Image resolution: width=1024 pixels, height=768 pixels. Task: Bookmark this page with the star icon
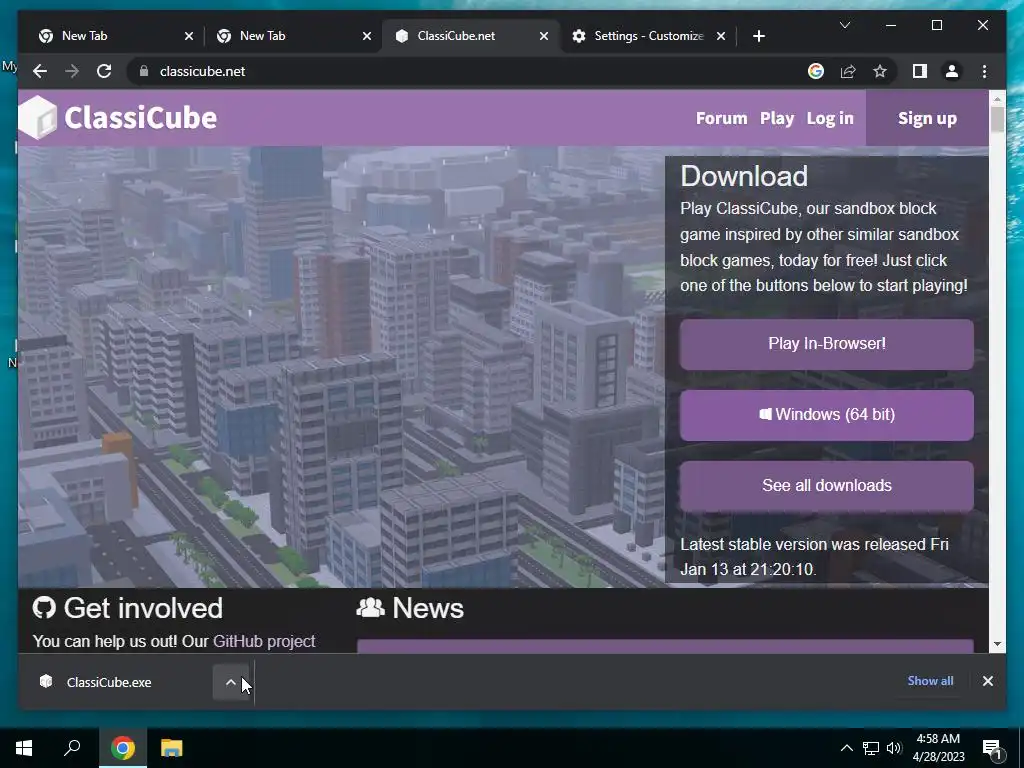(880, 71)
